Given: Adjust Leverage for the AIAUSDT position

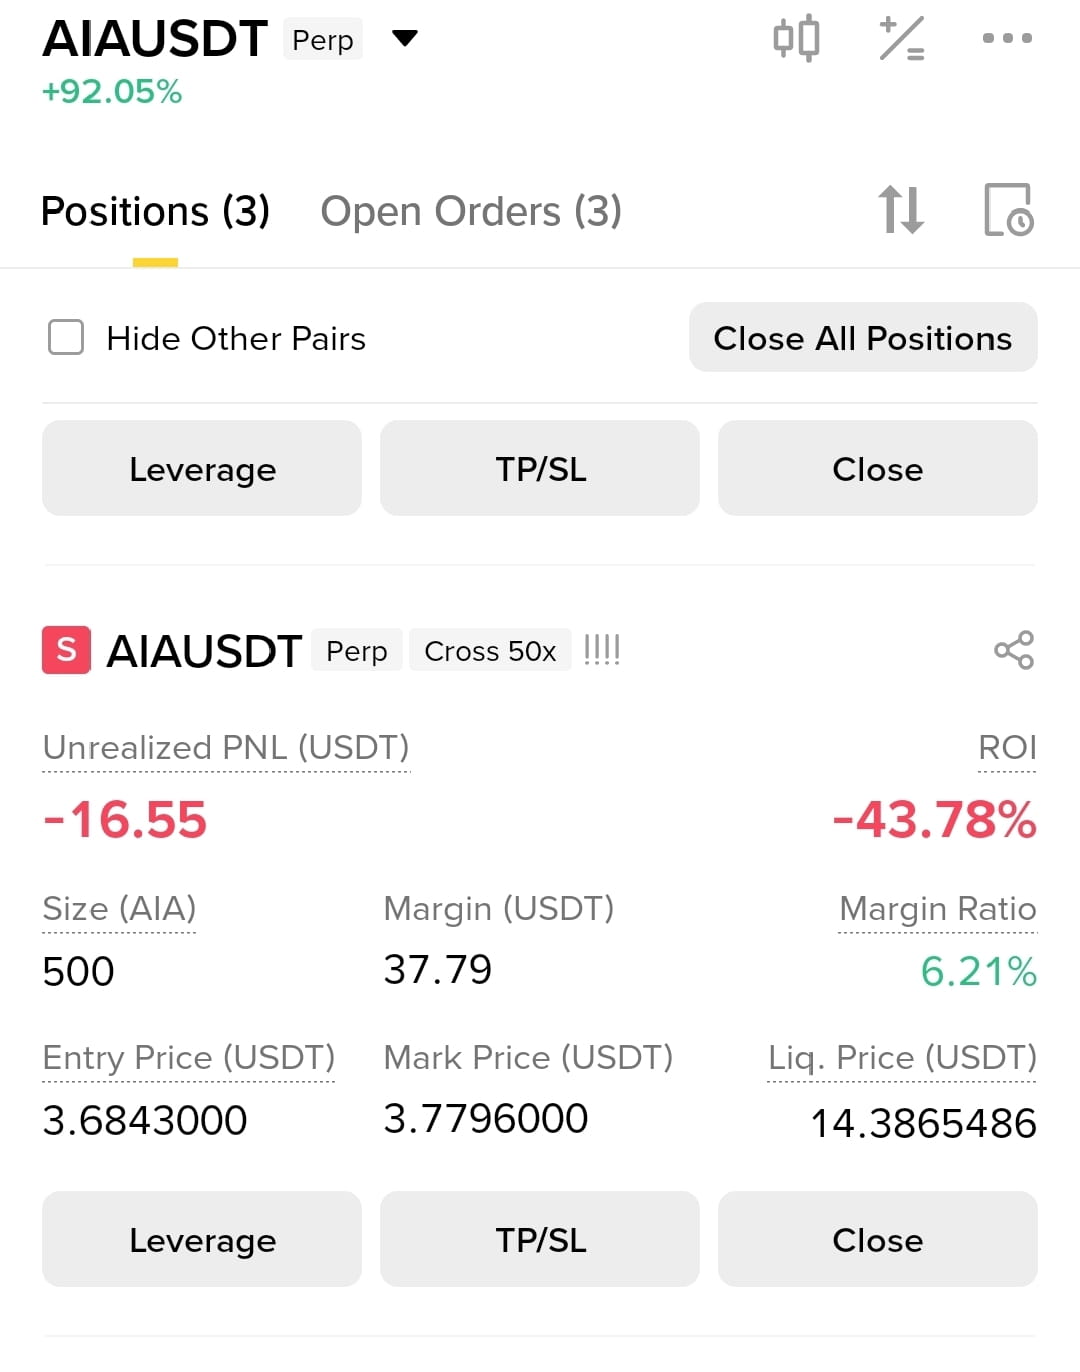Looking at the screenshot, I should (x=202, y=1239).
